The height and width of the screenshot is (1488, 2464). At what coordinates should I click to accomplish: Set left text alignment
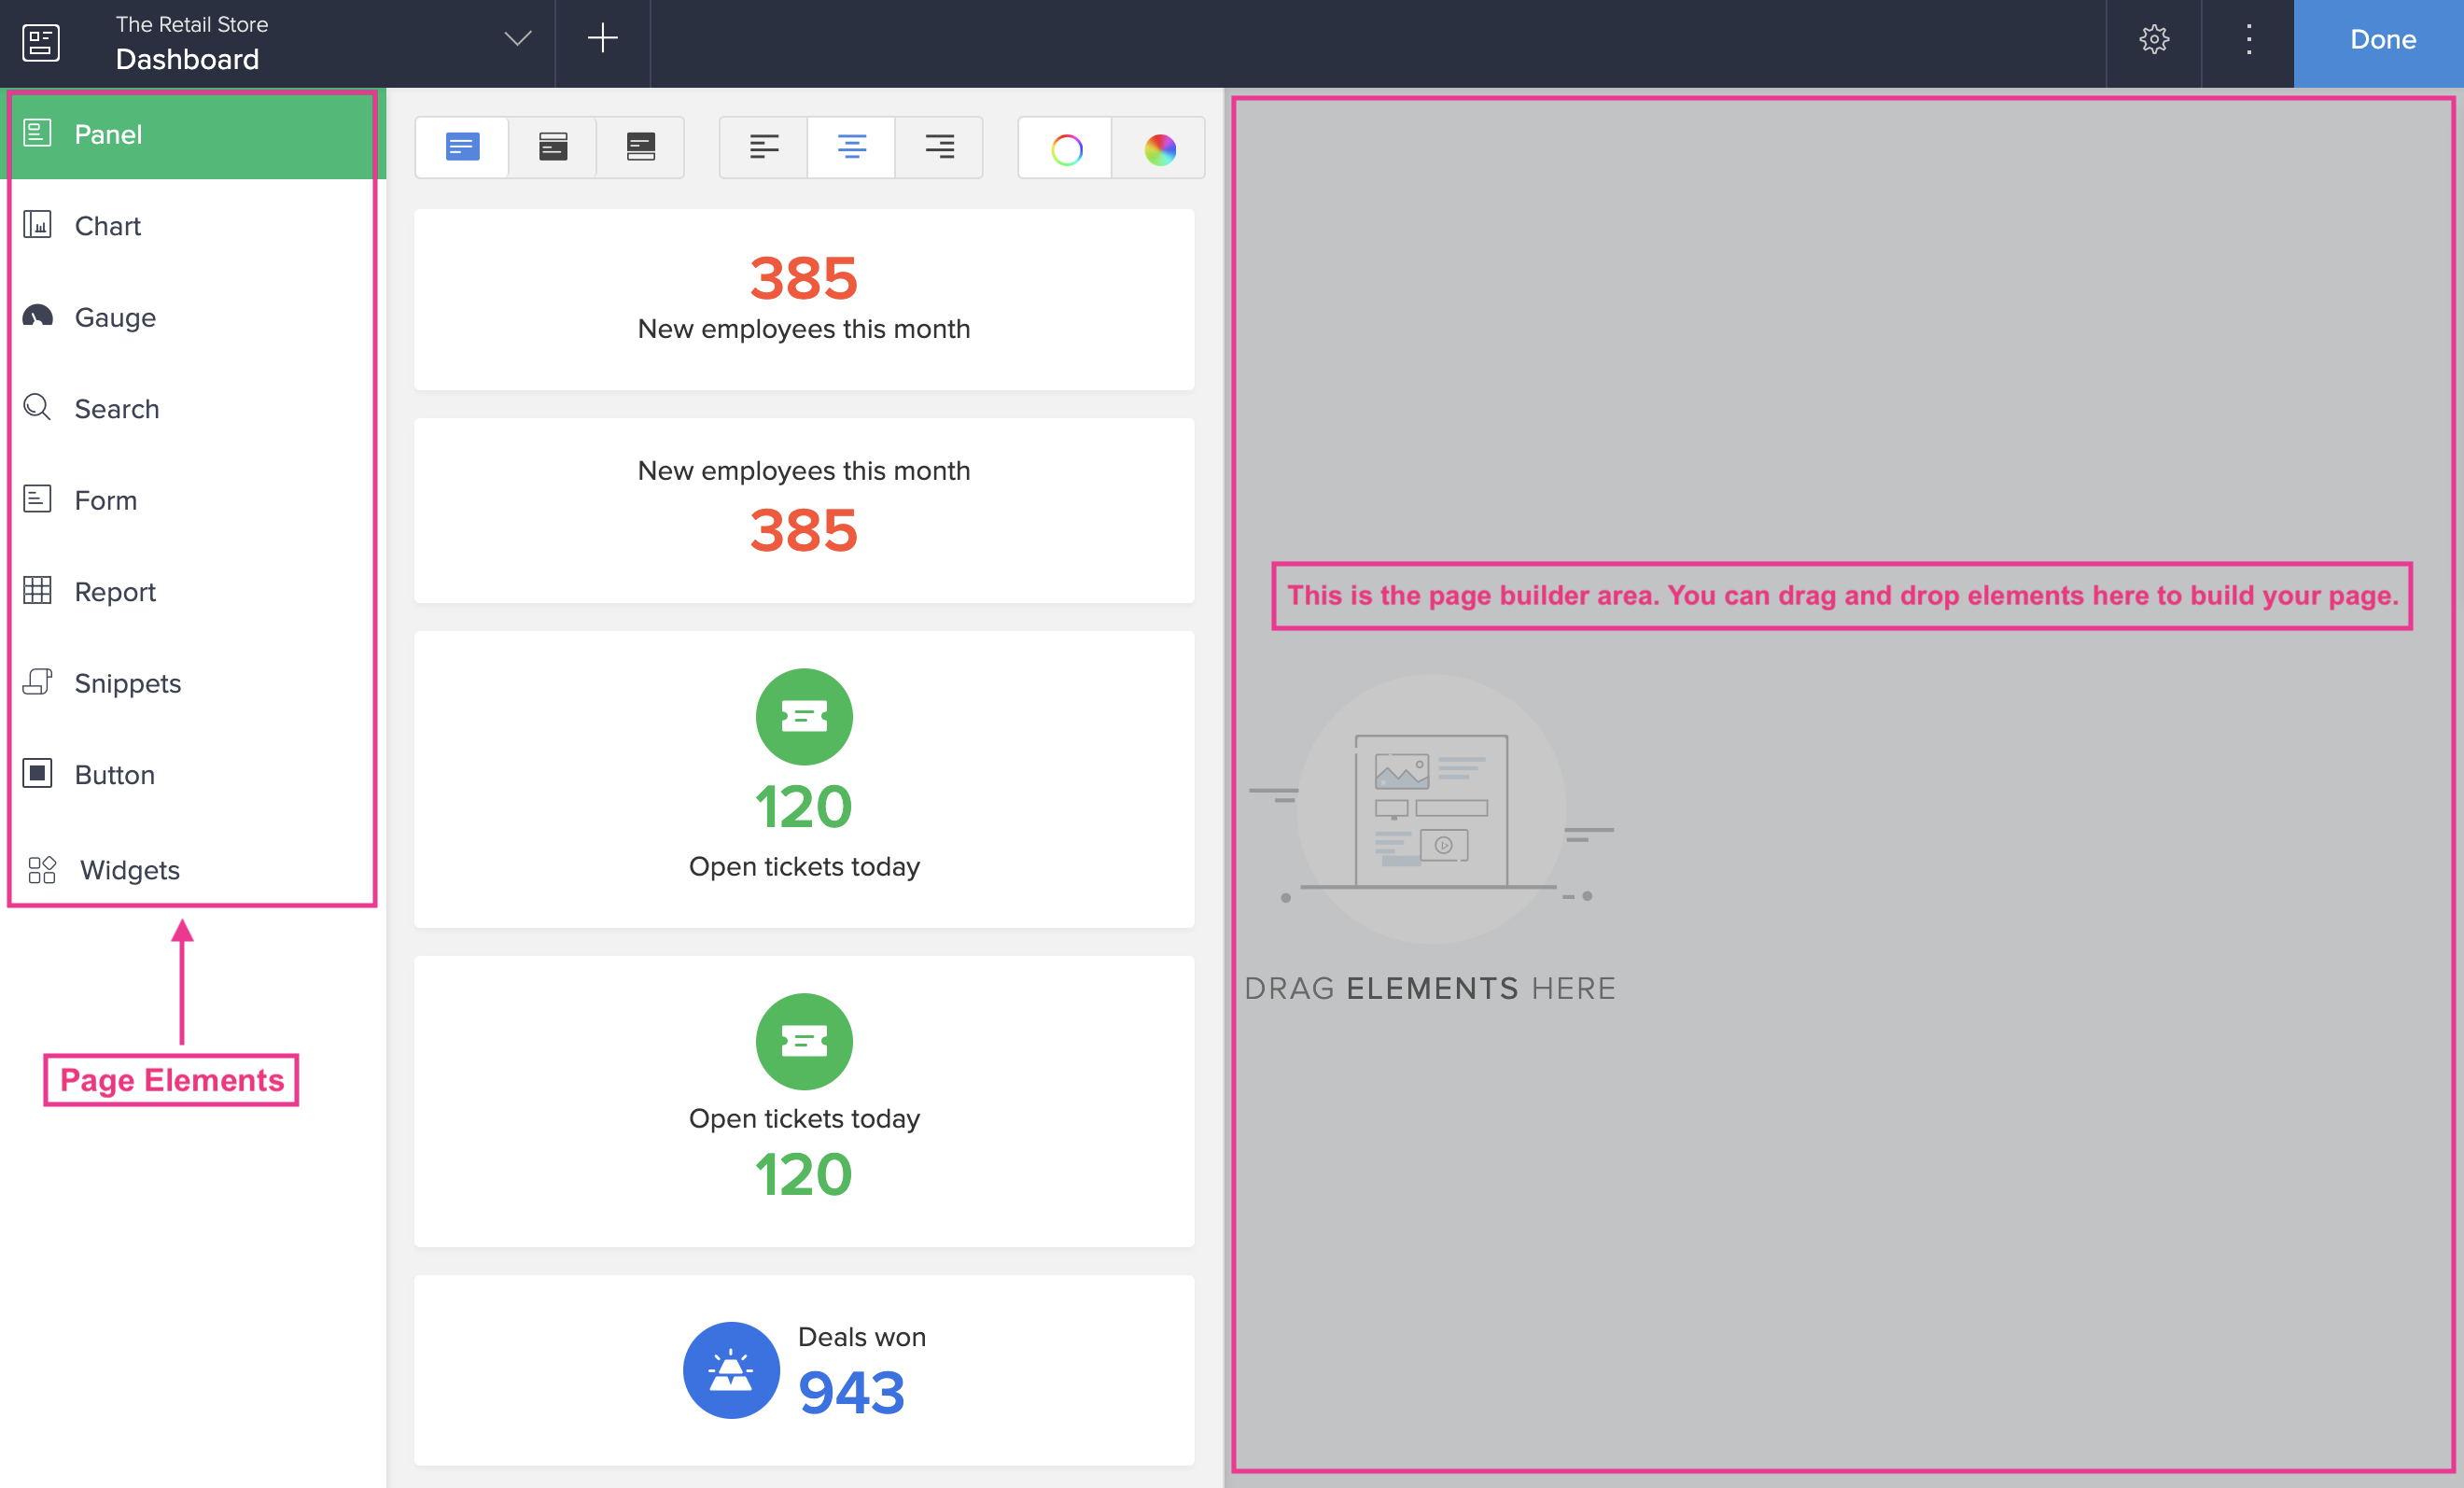click(x=763, y=148)
